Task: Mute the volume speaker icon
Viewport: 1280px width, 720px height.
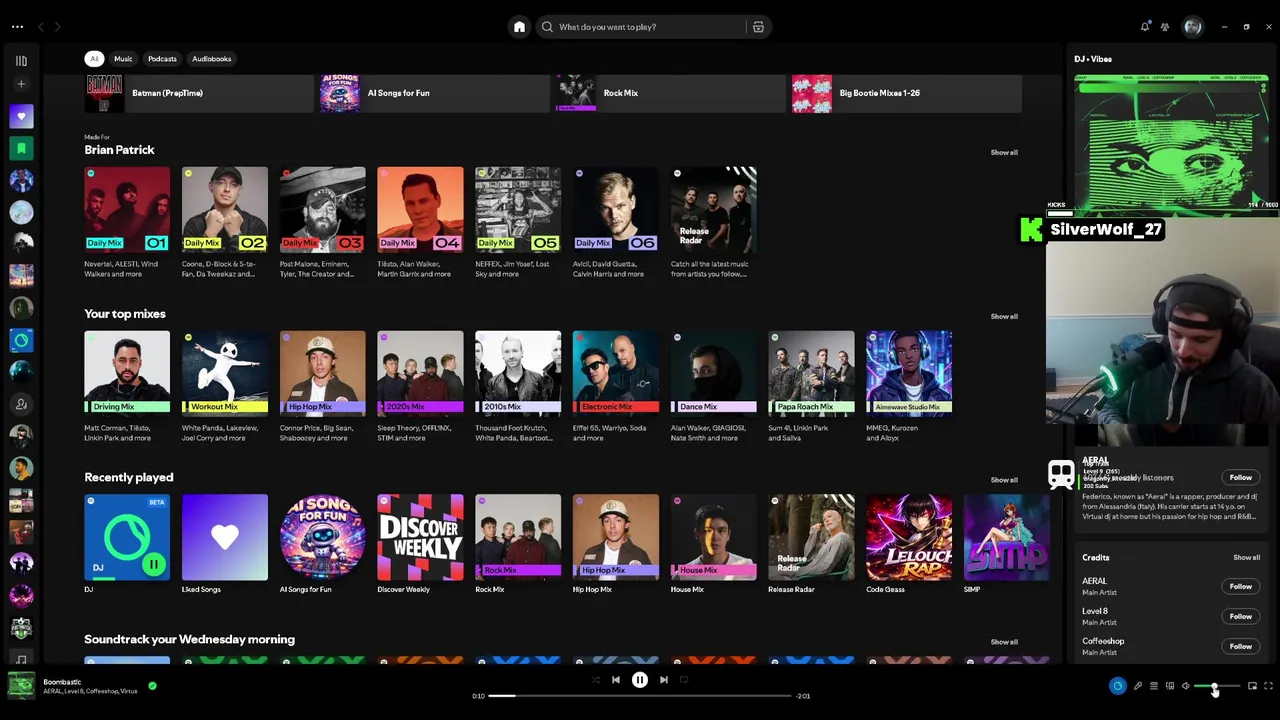Action: click(x=1185, y=686)
